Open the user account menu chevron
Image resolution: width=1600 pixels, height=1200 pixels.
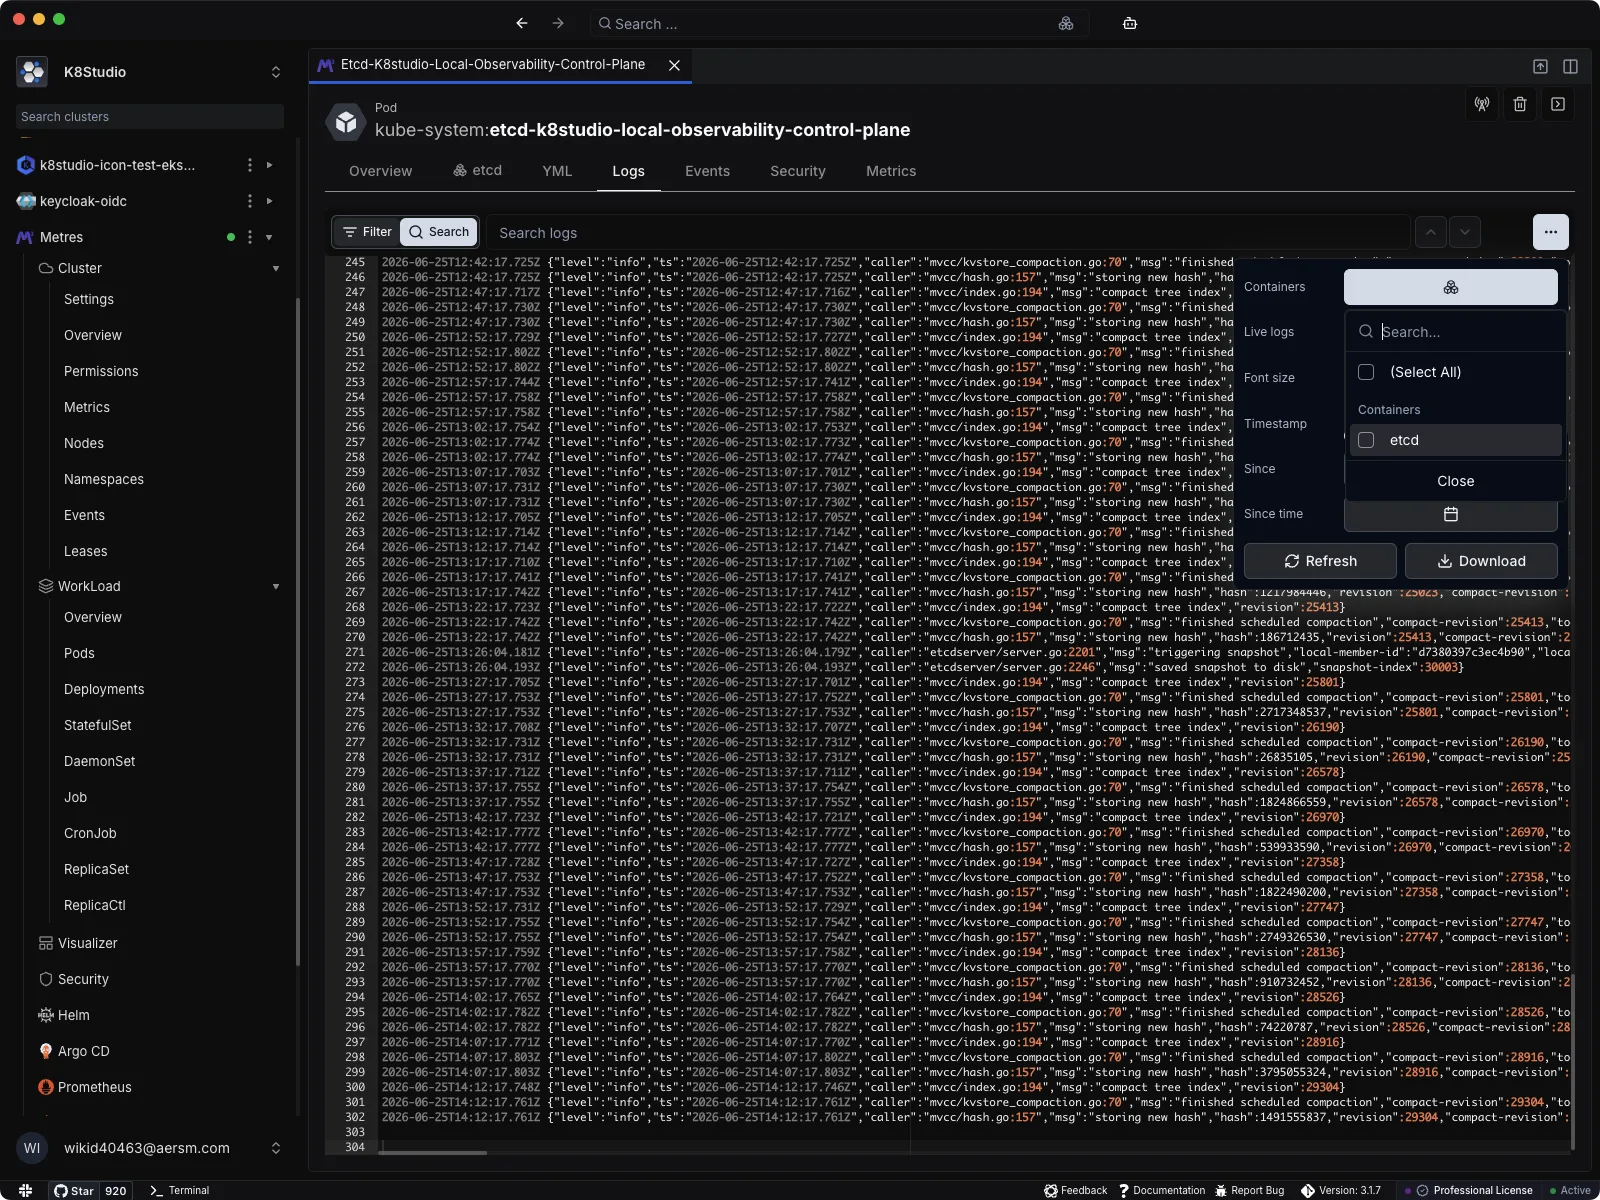click(x=276, y=1148)
